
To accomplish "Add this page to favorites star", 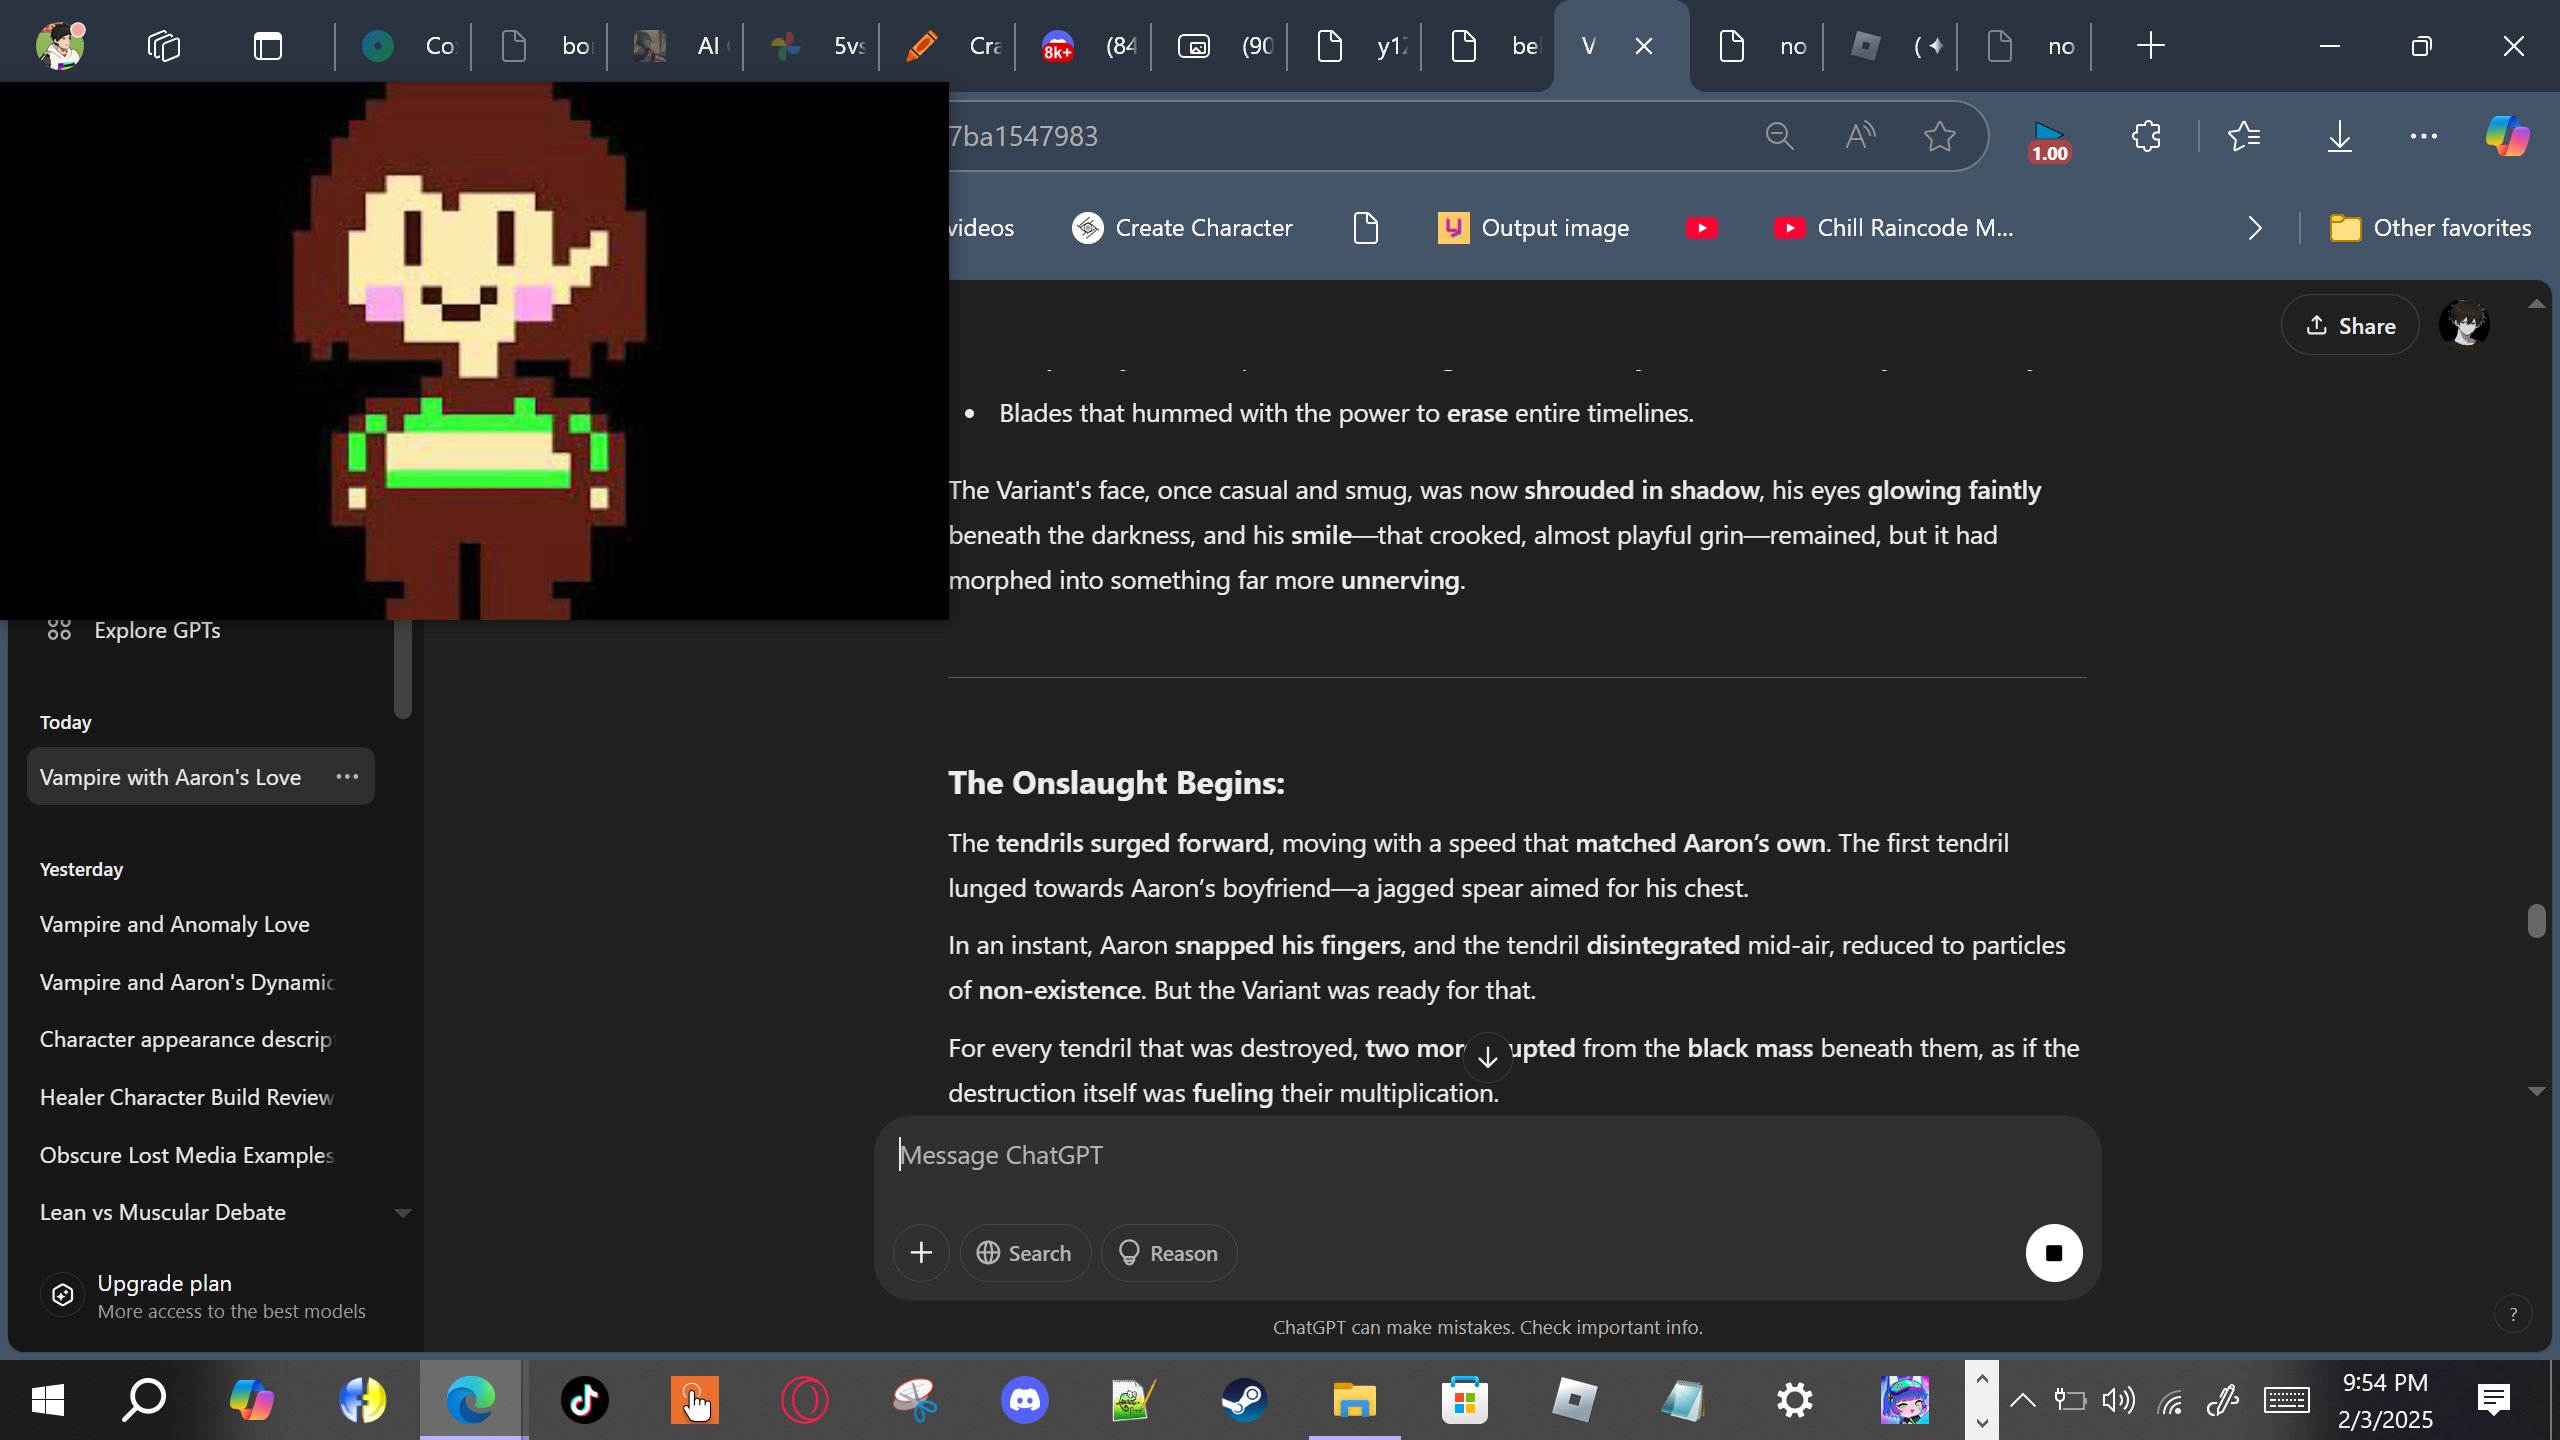I will [1940, 136].
